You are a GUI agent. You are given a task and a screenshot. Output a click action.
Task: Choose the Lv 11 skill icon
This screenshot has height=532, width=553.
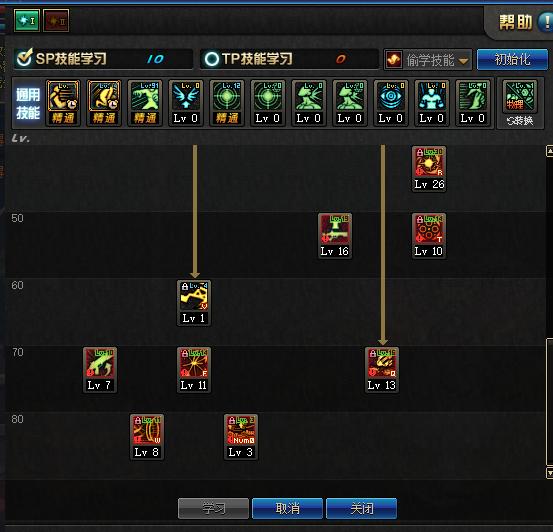point(194,363)
